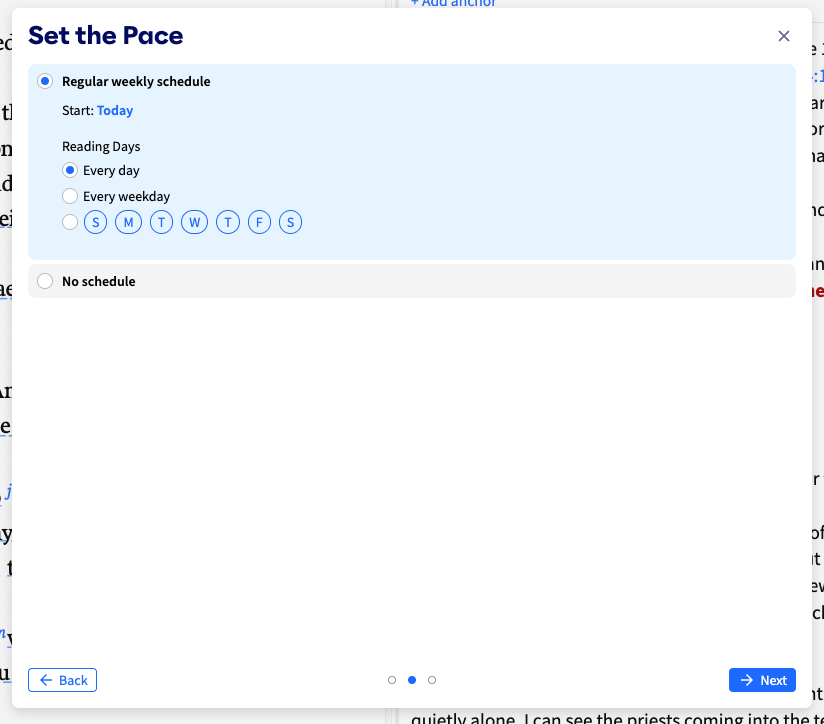
Task: Change start date via Today link
Action: [x=115, y=110]
